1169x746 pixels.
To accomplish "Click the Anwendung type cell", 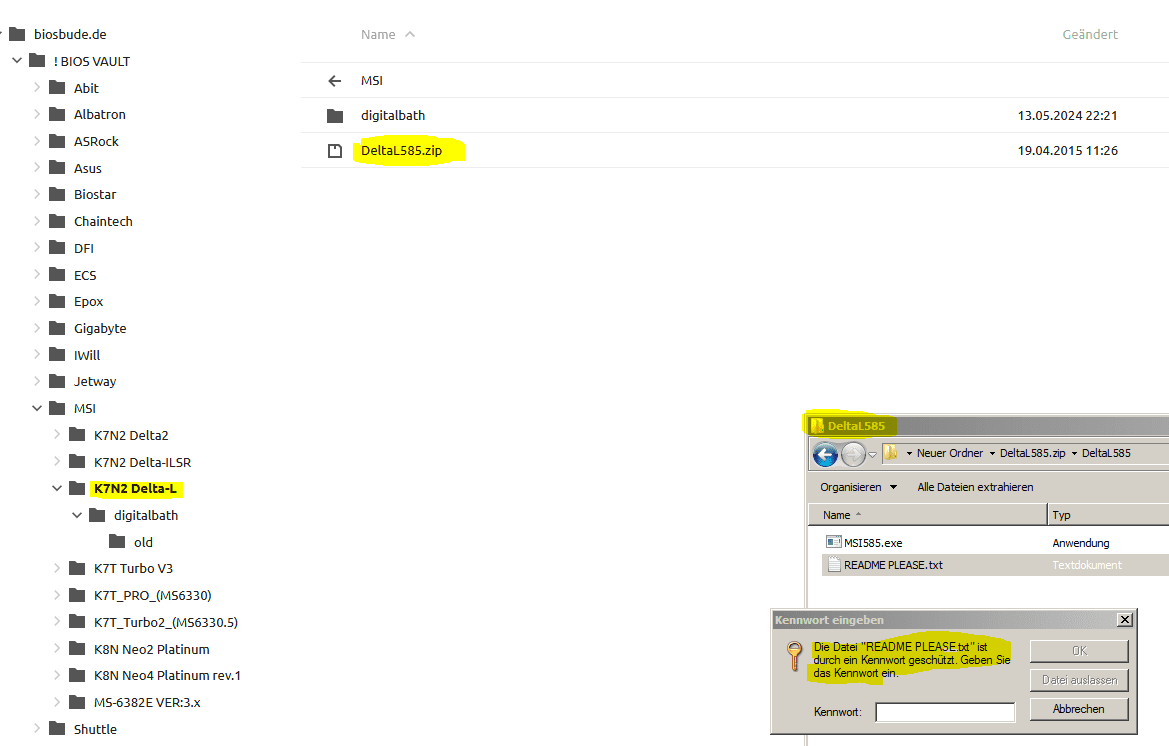I will [1080, 543].
